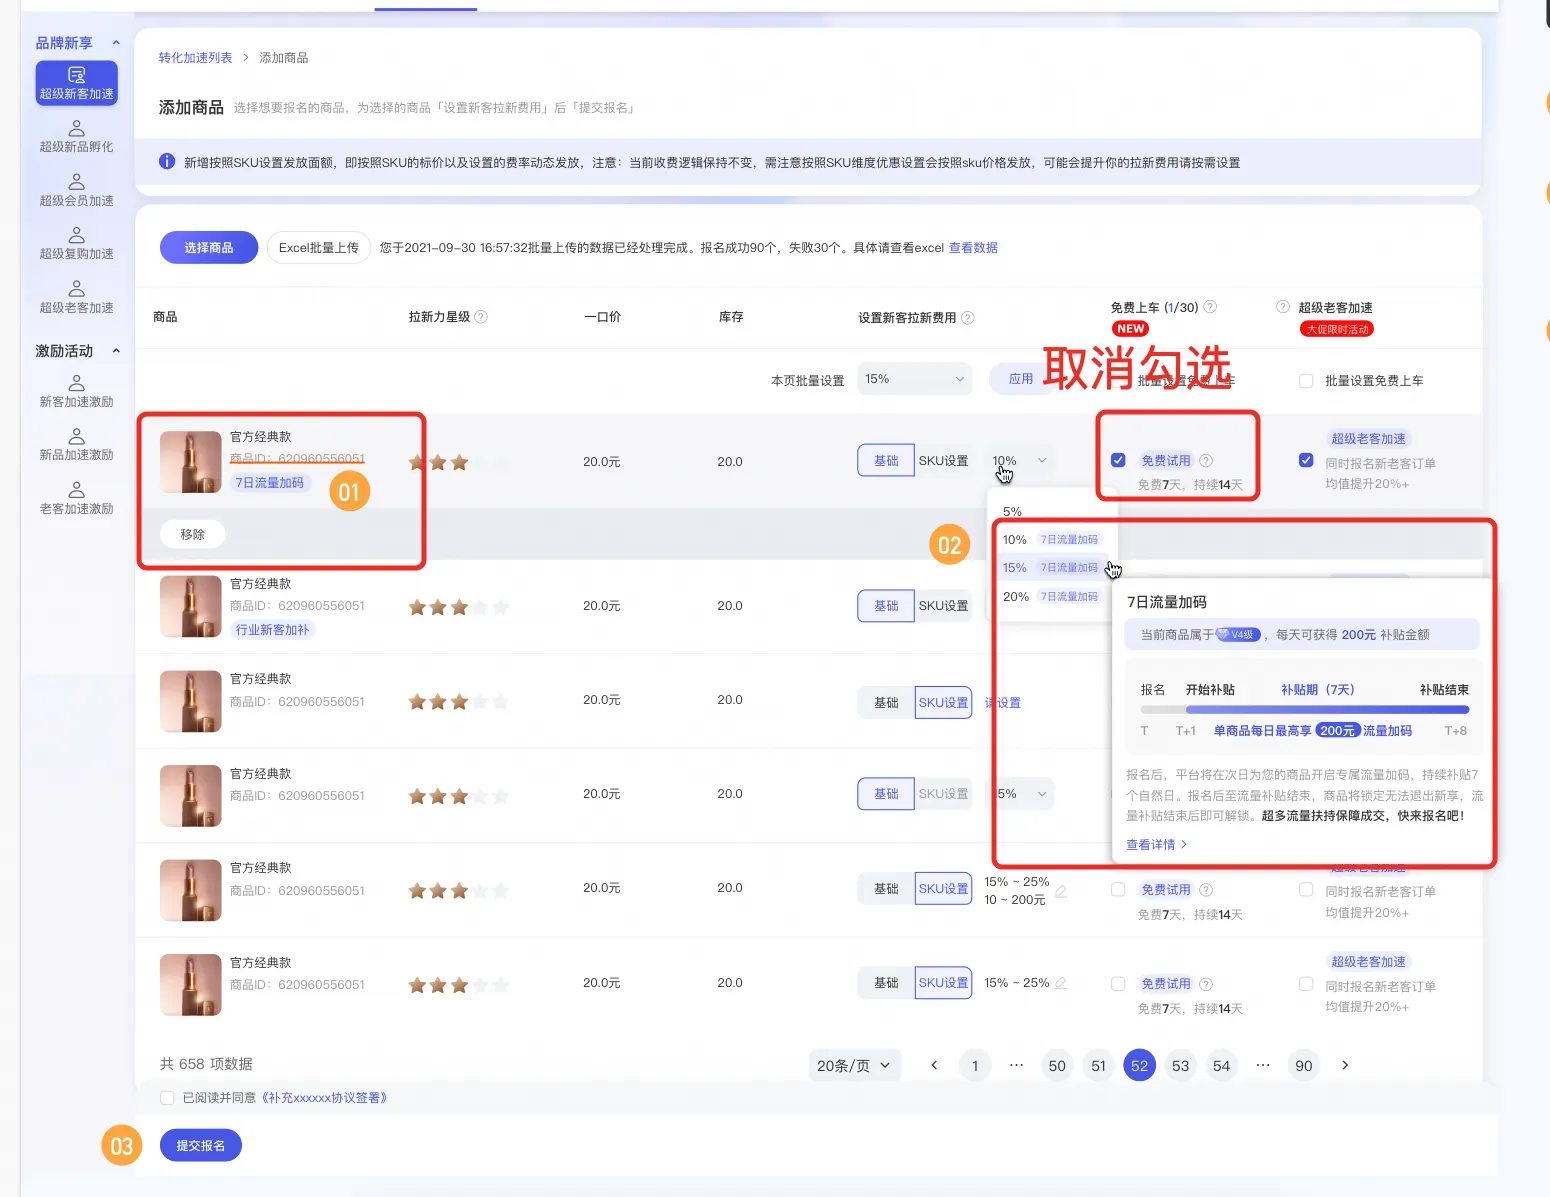
Task: Open 超级会员加速 sidebar icon
Action: click(x=76, y=182)
